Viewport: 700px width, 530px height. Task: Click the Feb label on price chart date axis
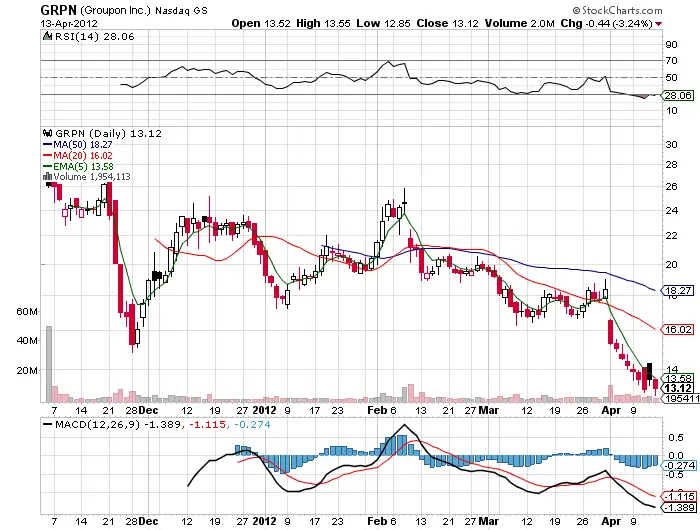point(377,410)
